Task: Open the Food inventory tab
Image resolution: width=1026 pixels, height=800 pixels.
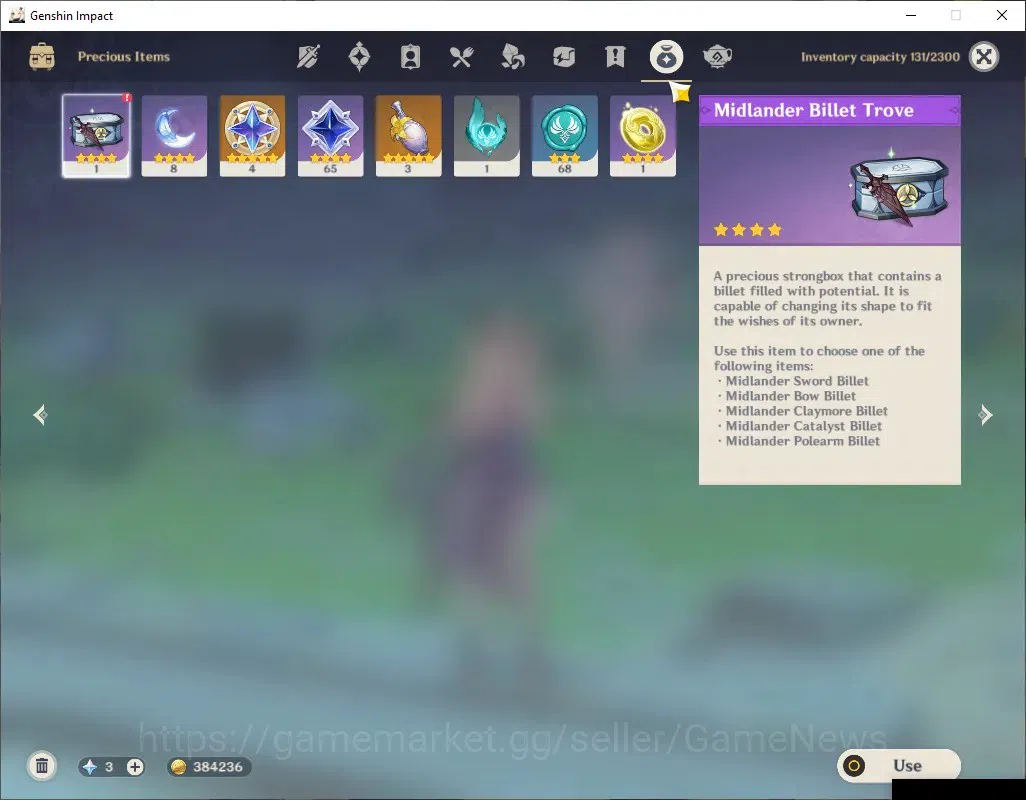Action: [461, 57]
